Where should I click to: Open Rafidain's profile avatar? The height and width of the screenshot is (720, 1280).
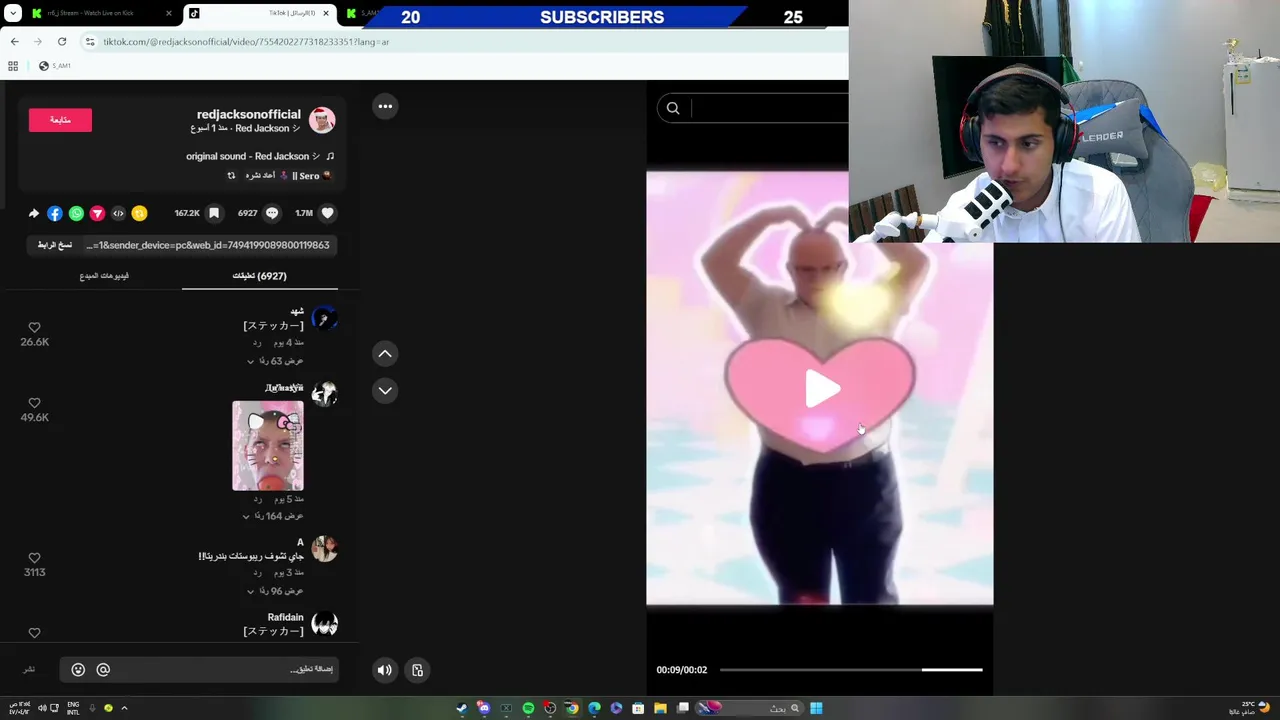pyautogui.click(x=324, y=624)
